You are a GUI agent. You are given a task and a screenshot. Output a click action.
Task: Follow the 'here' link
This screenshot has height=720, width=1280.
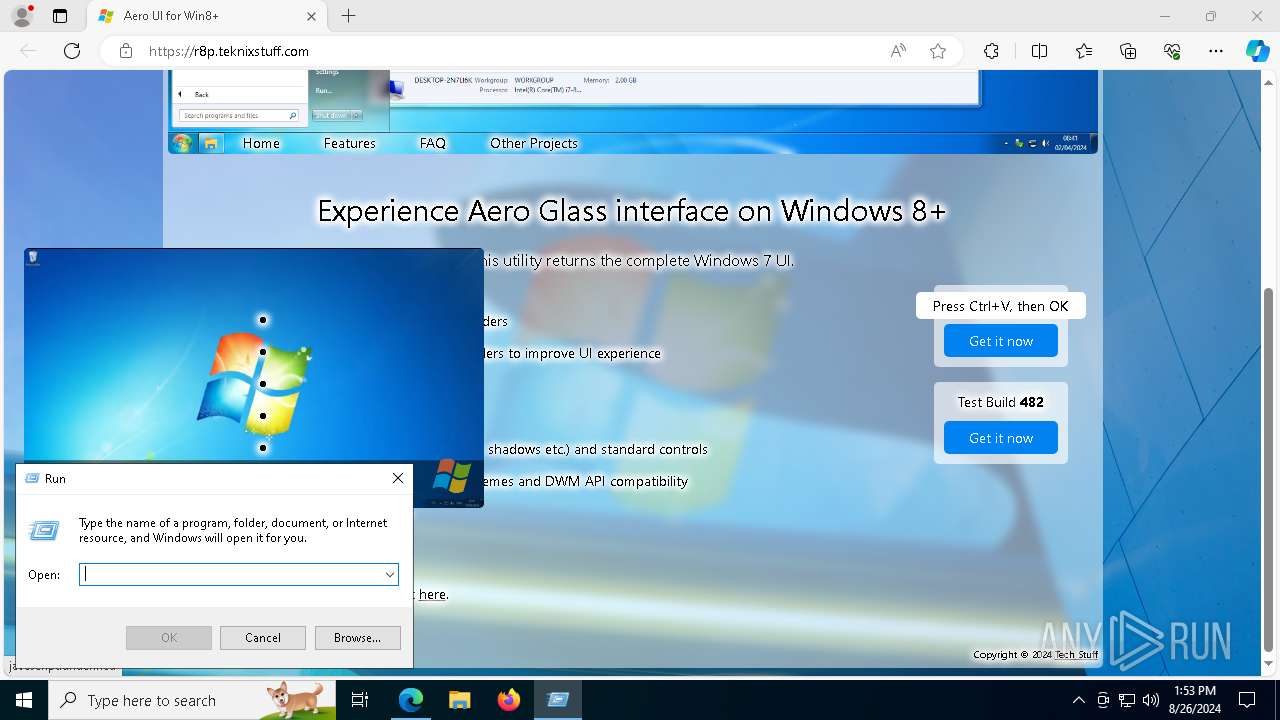(x=432, y=594)
